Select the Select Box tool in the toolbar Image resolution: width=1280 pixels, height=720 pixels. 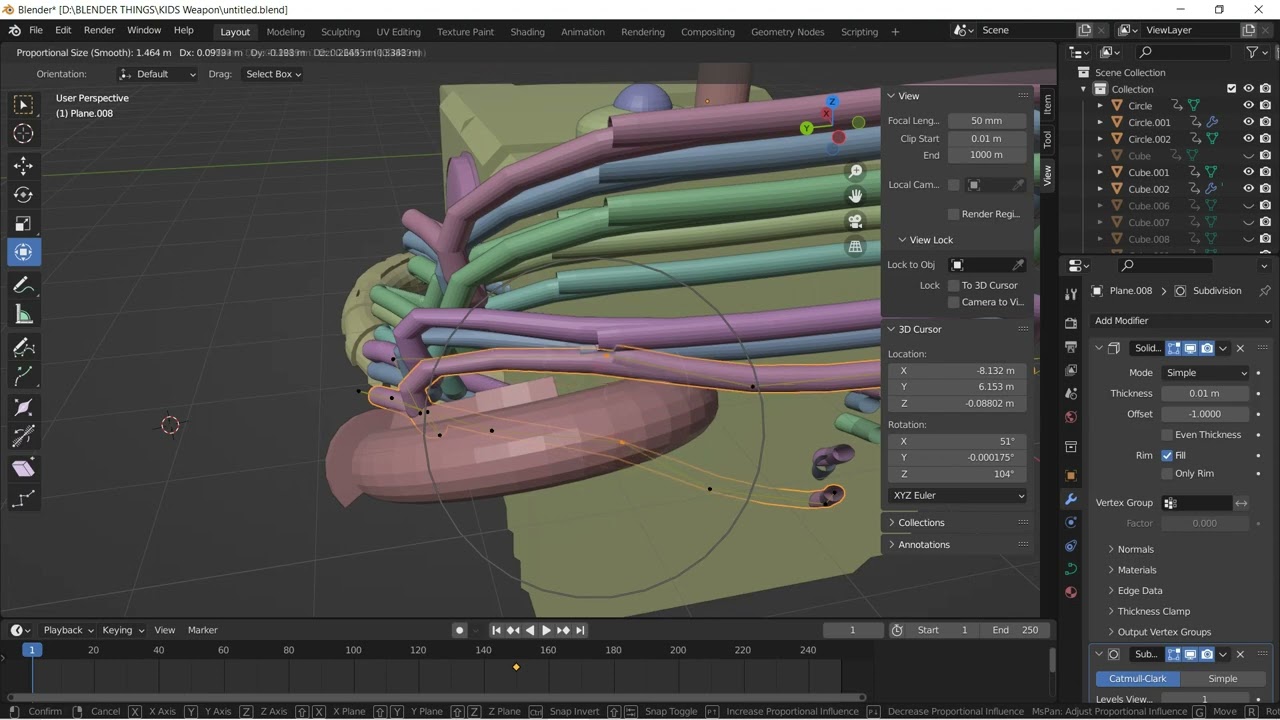(x=24, y=105)
